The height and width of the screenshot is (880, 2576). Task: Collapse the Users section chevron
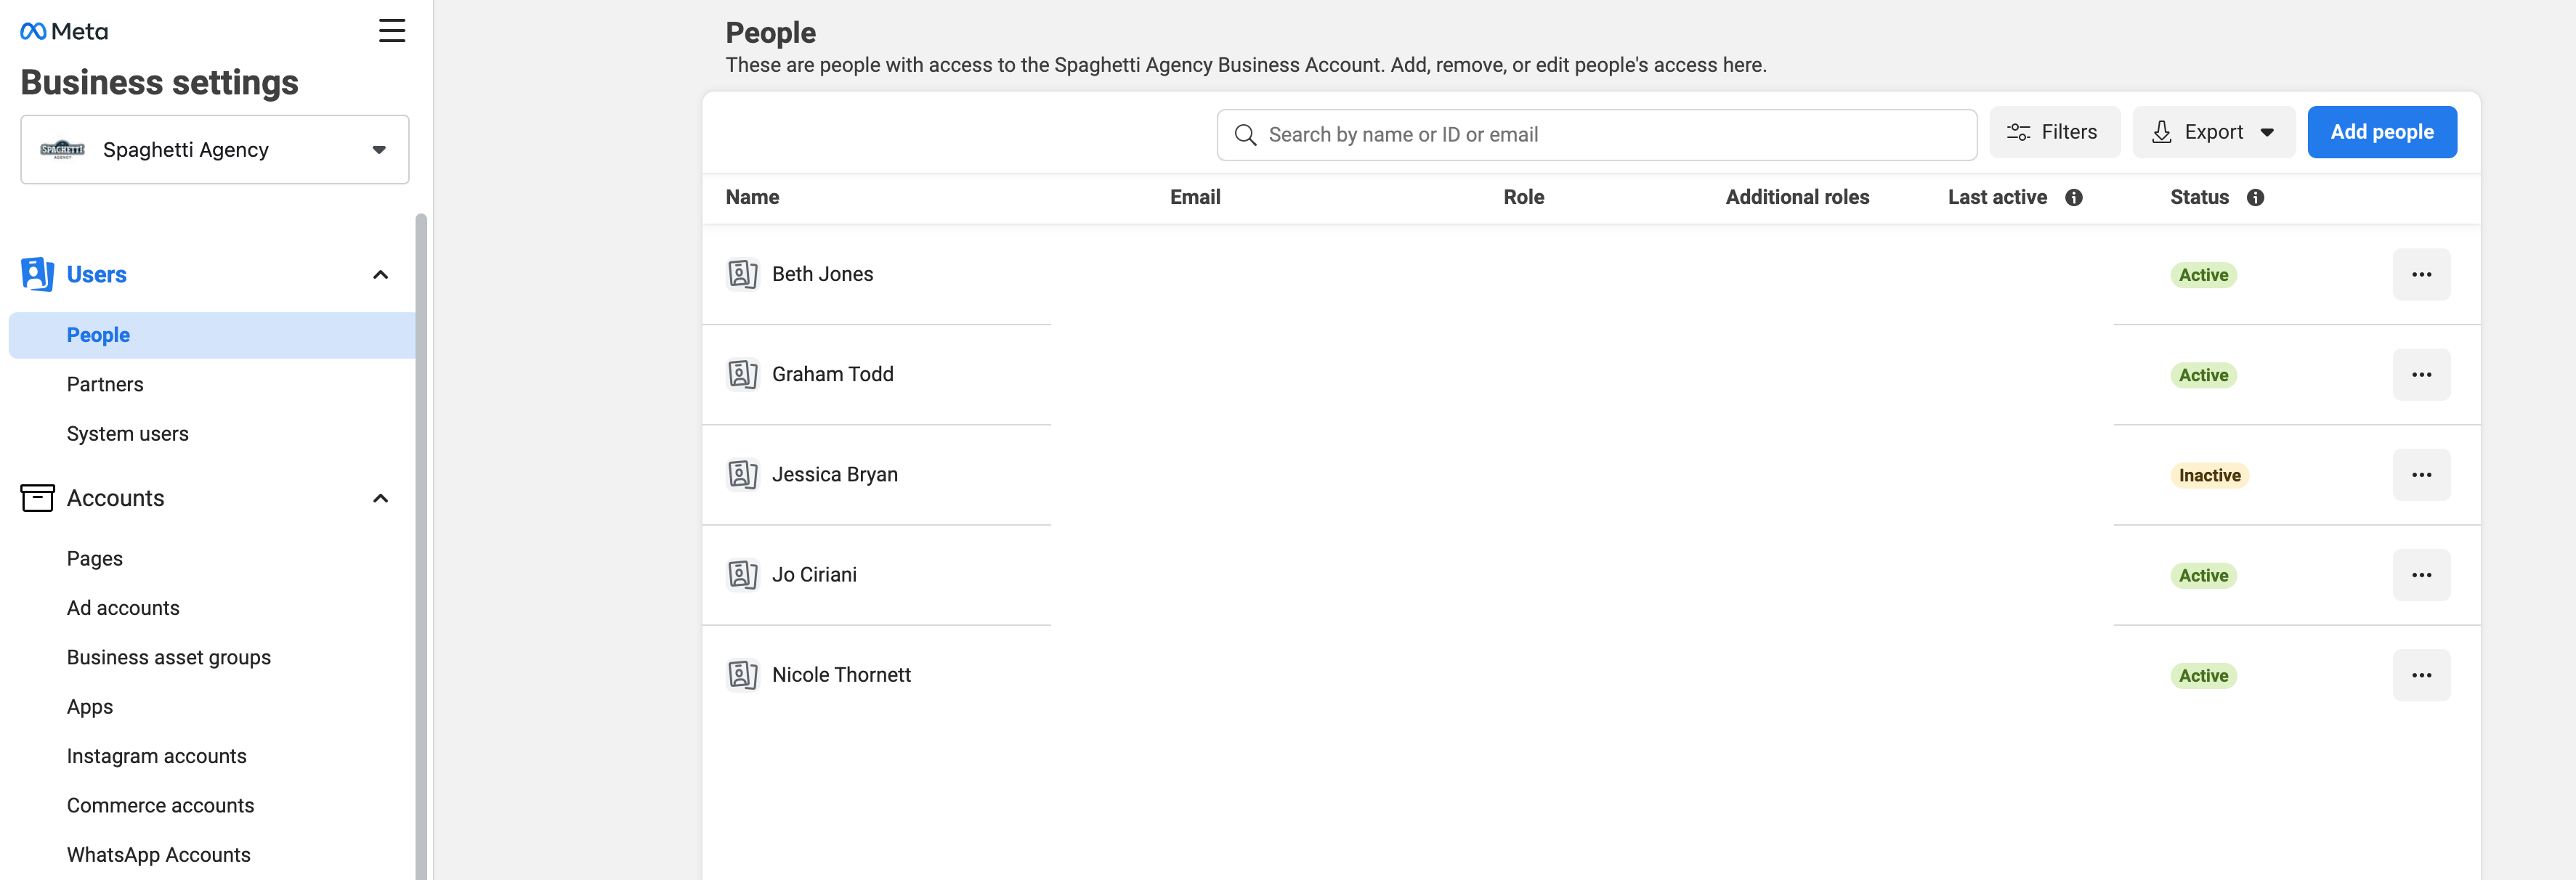(380, 274)
